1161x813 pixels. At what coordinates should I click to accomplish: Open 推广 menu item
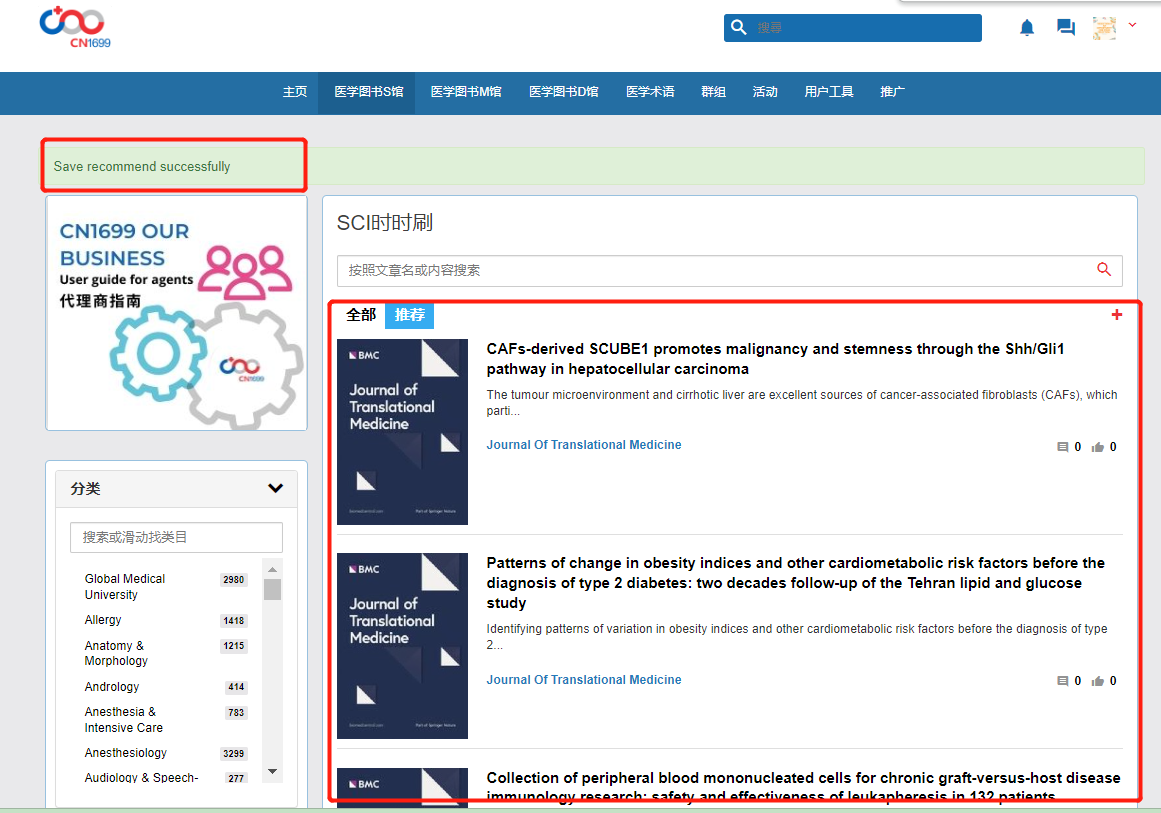coord(892,92)
